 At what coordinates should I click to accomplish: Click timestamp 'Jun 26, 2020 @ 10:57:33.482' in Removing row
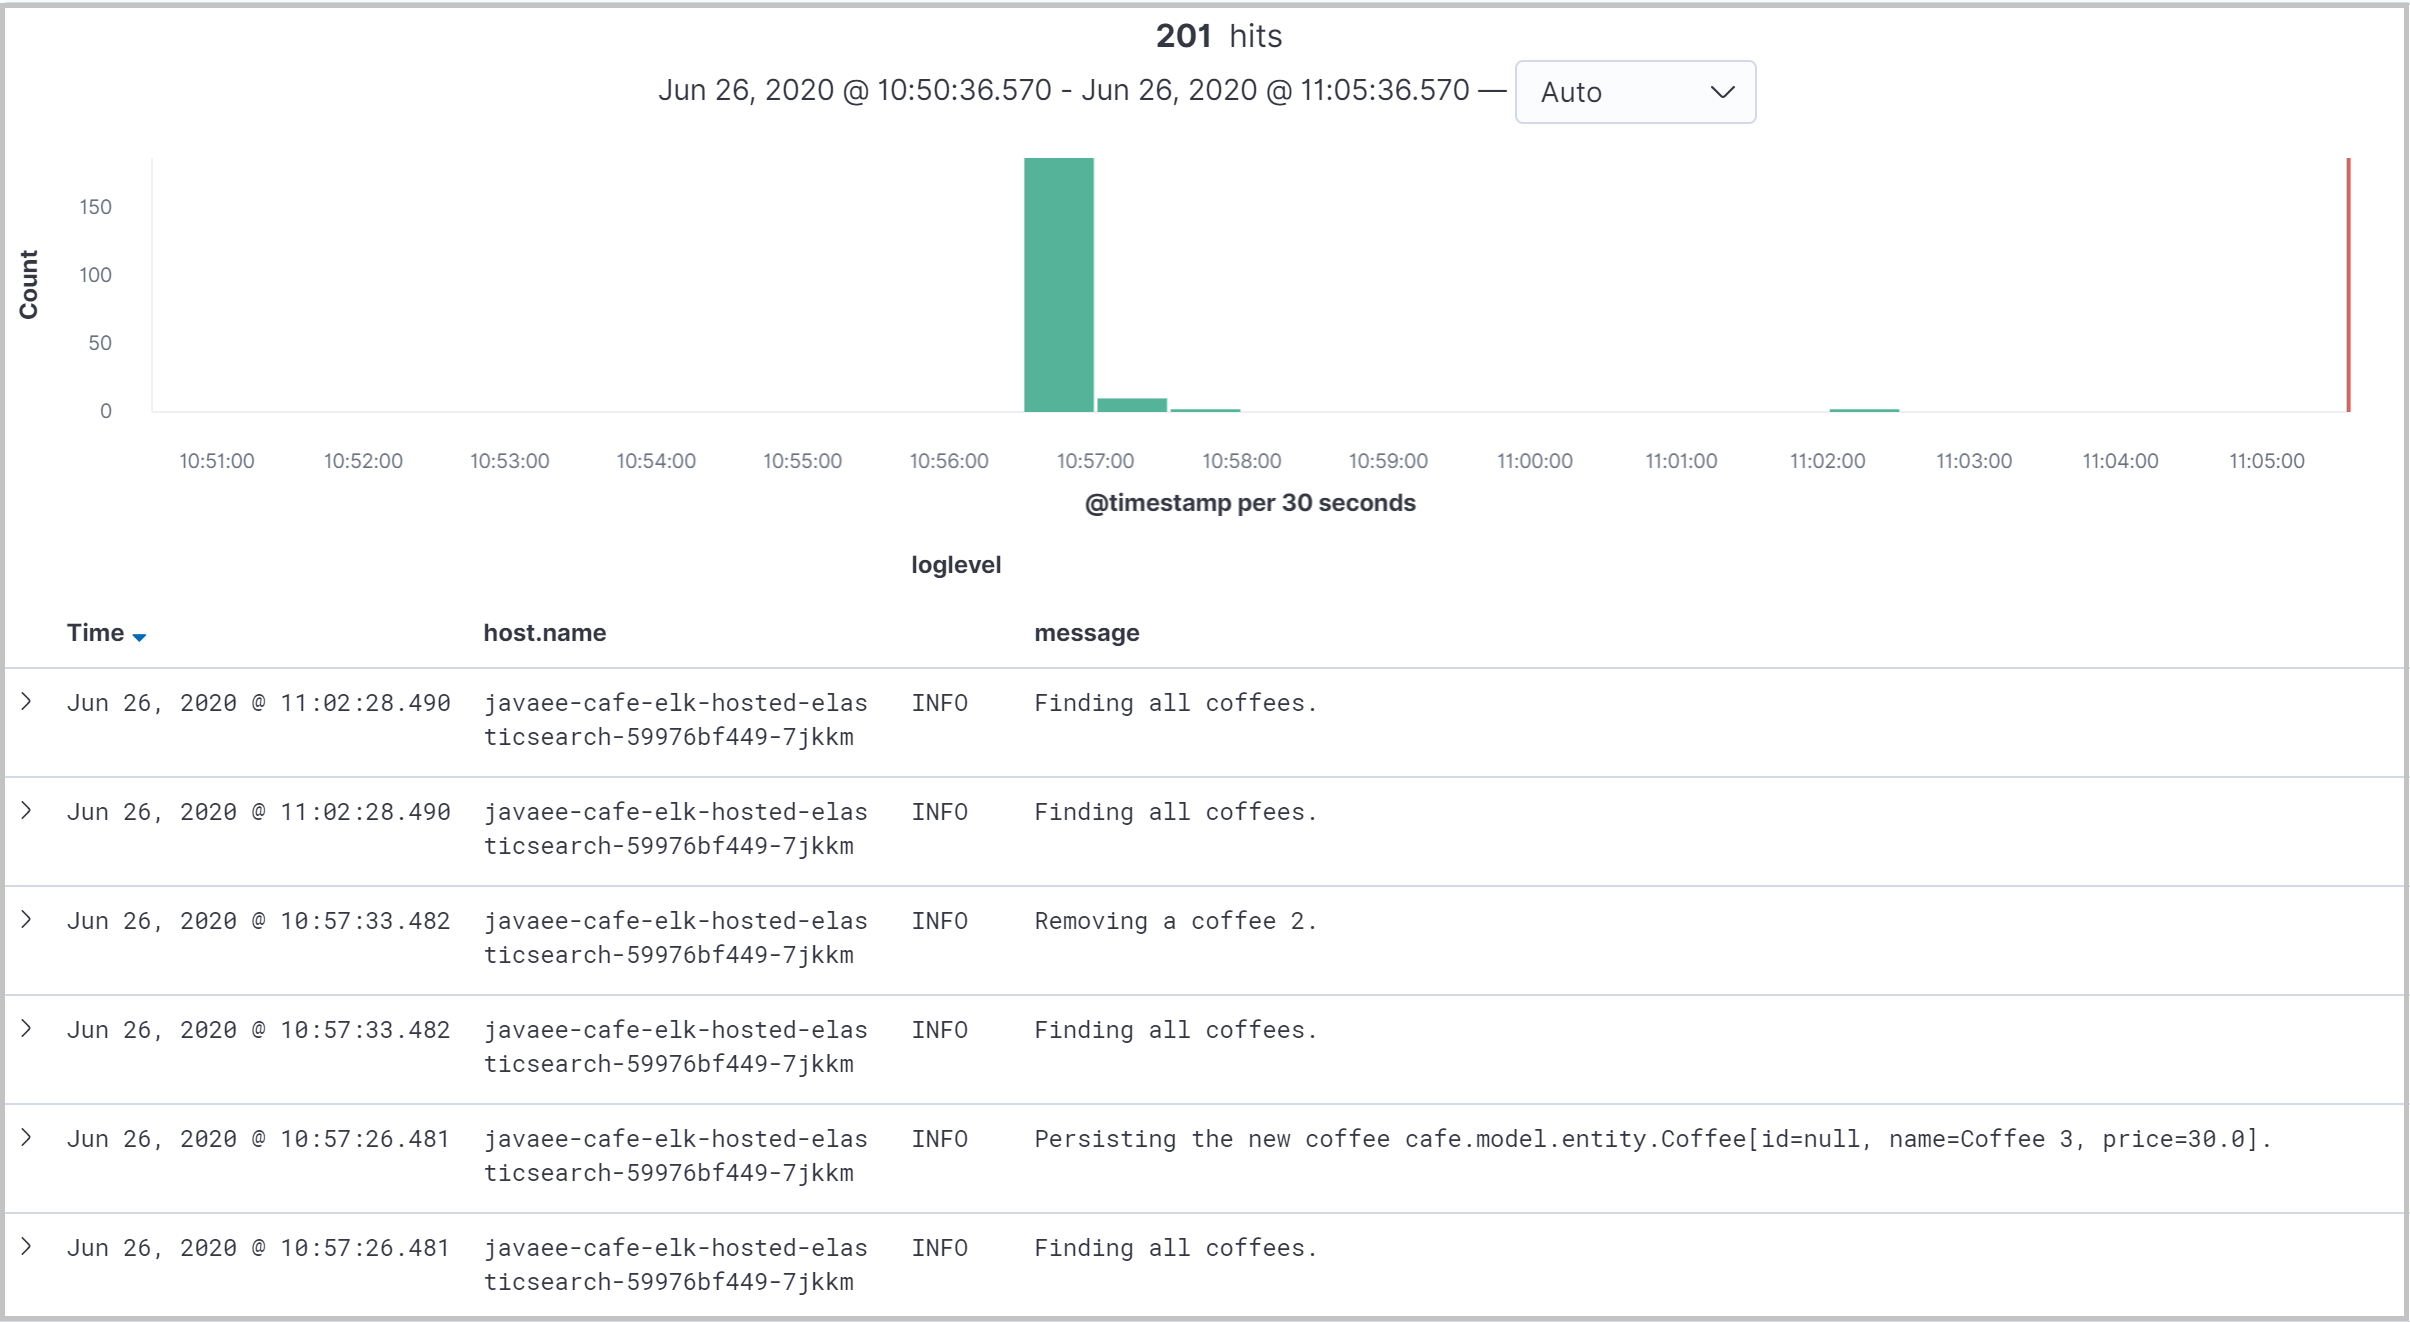point(259,921)
